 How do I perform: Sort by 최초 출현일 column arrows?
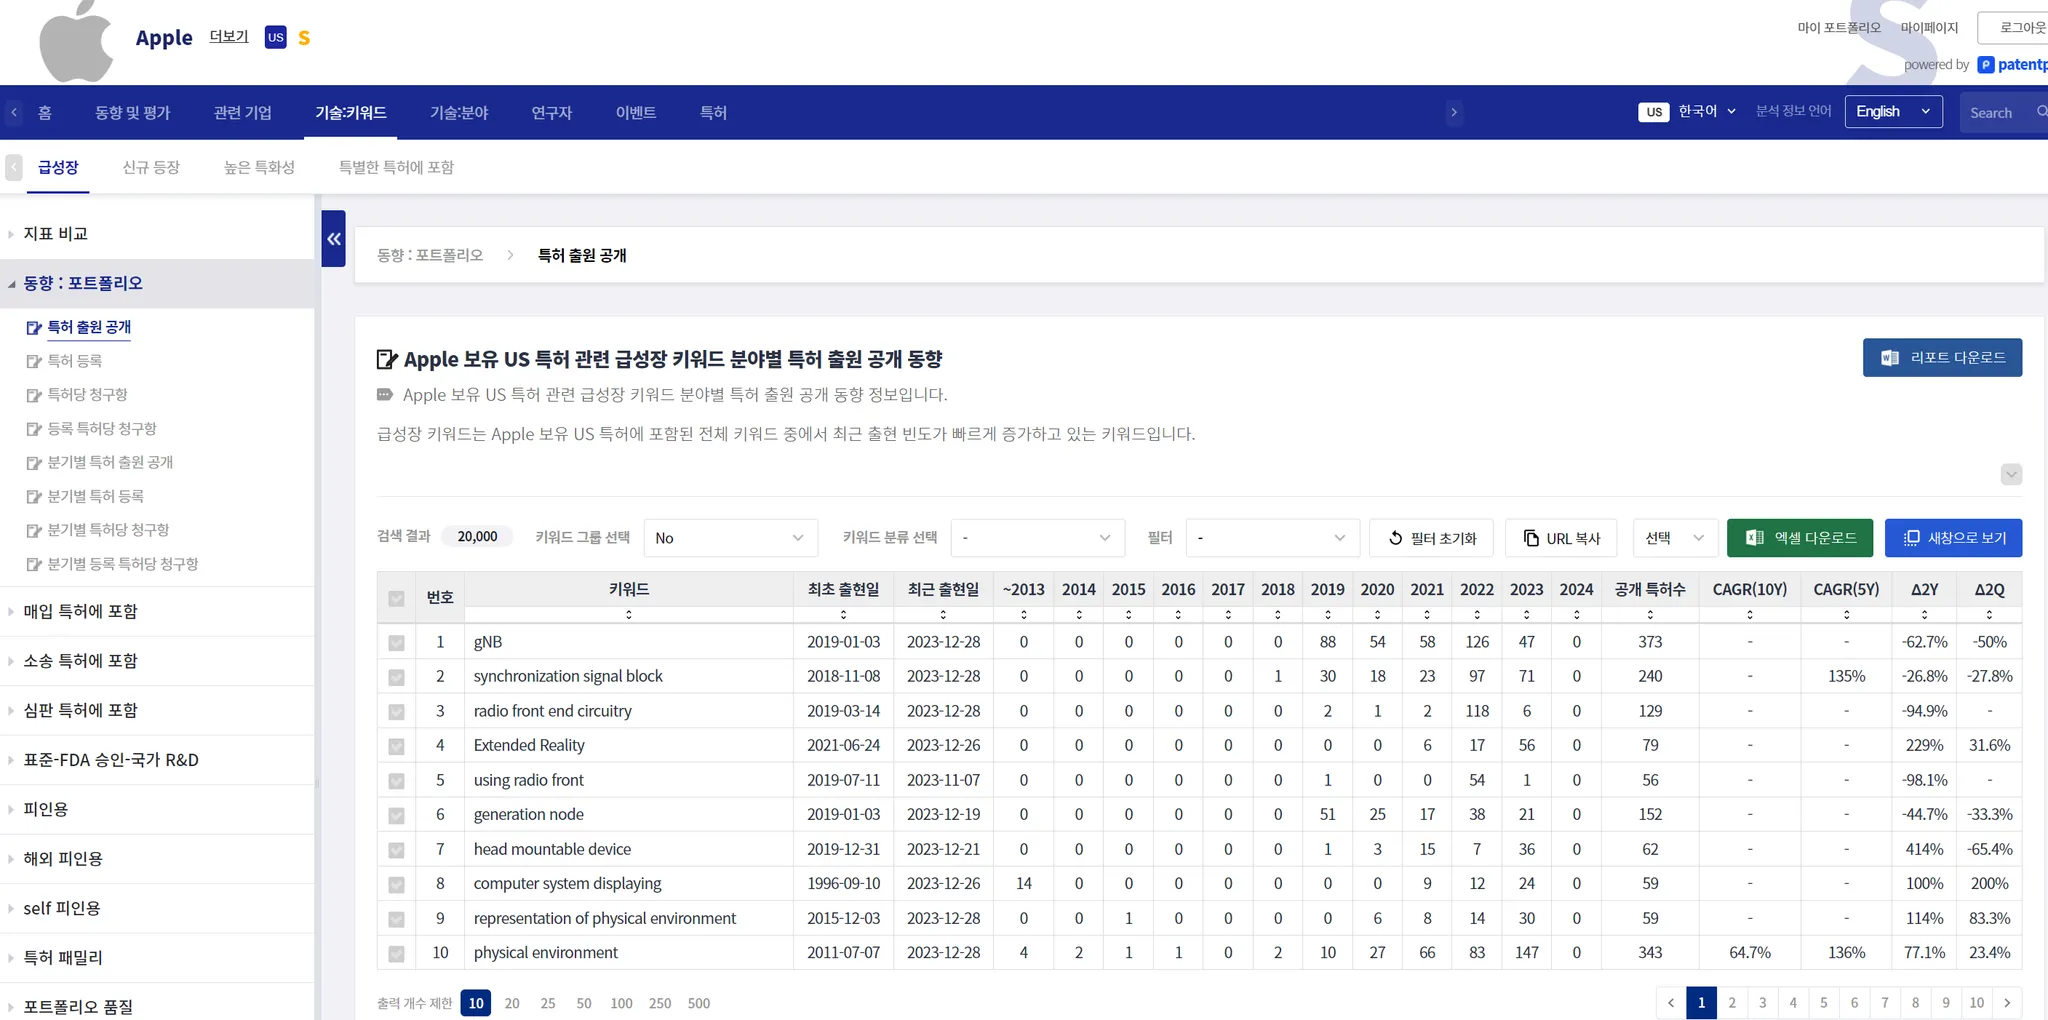(x=843, y=614)
